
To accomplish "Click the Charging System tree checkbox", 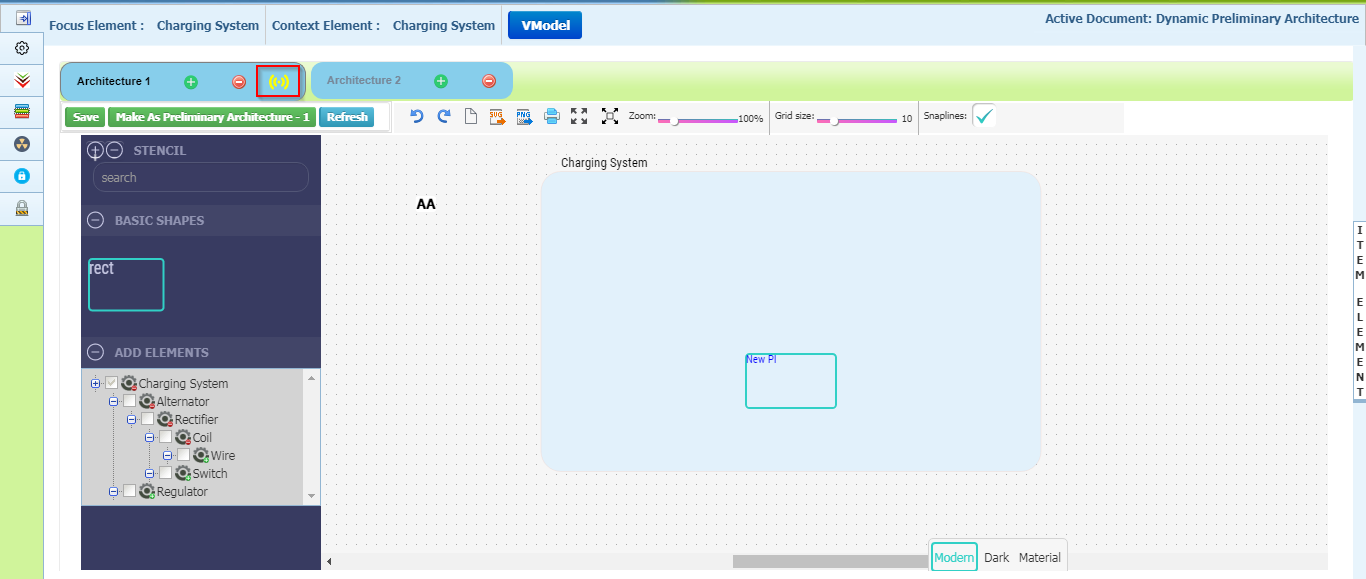I will [x=111, y=384].
